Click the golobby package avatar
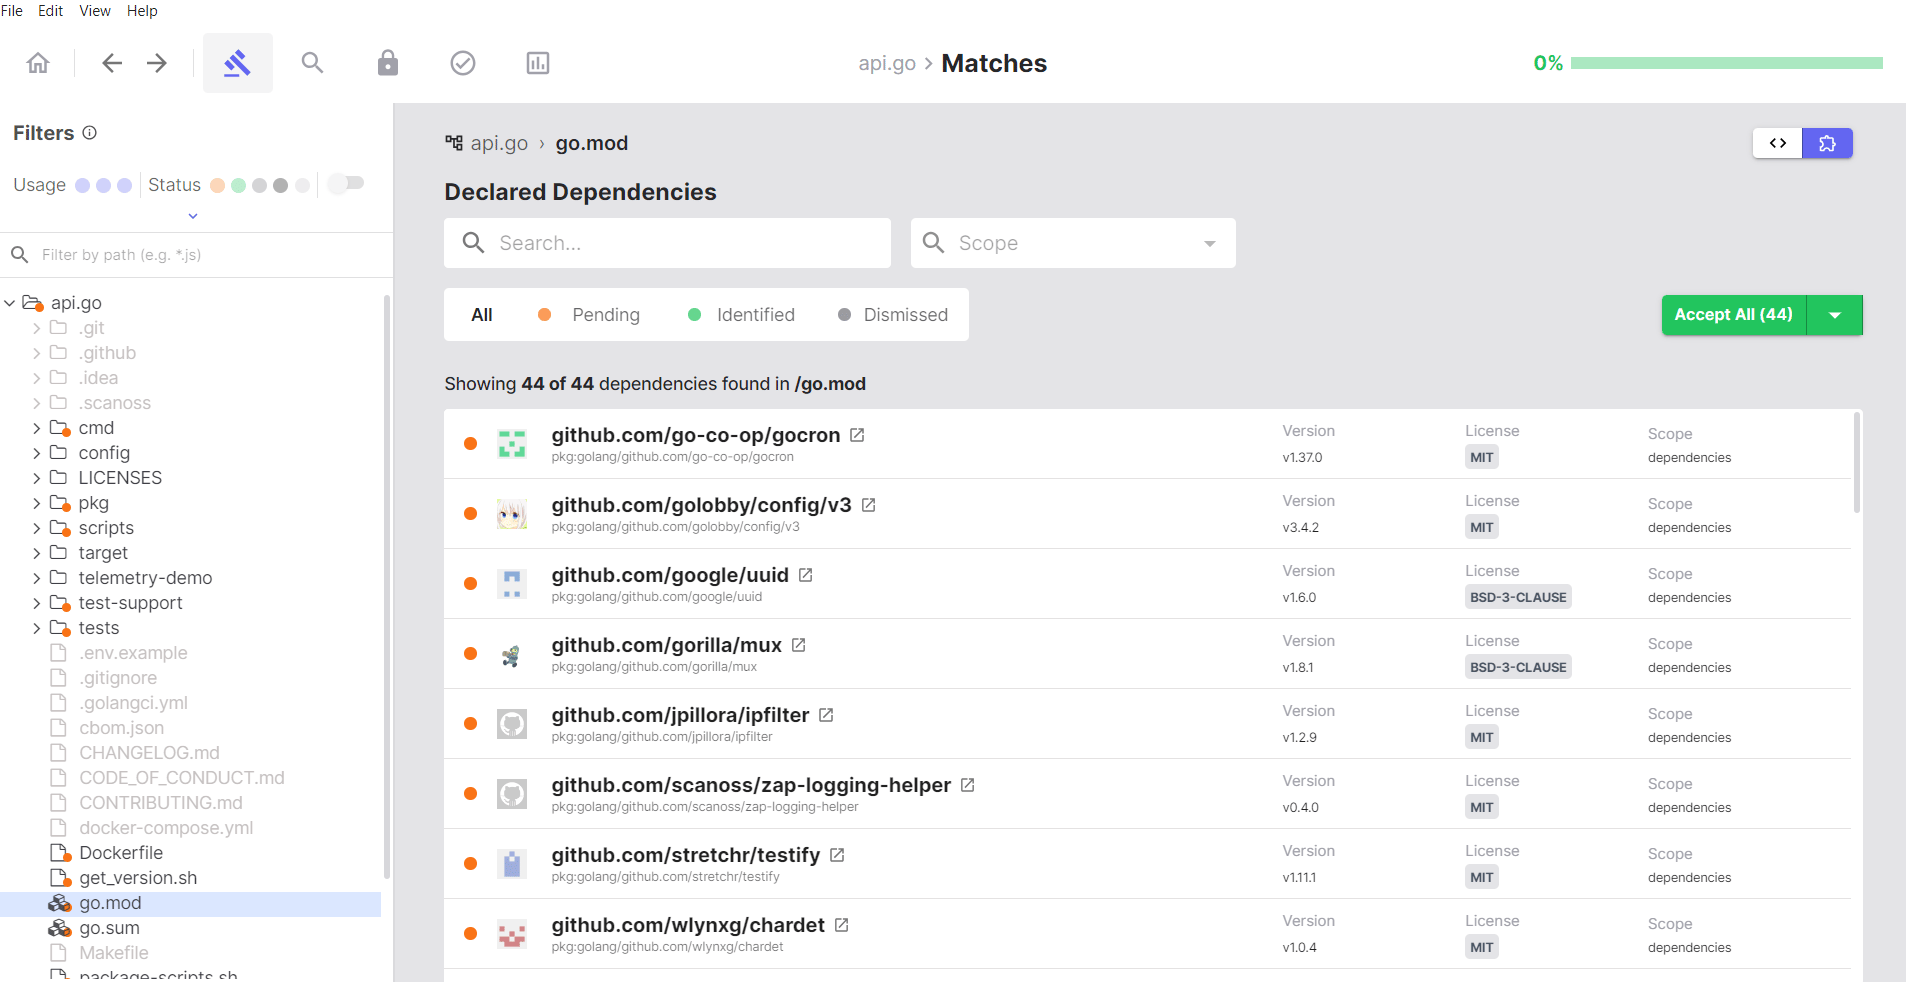The image size is (1906, 982). (x=512, y=514)
